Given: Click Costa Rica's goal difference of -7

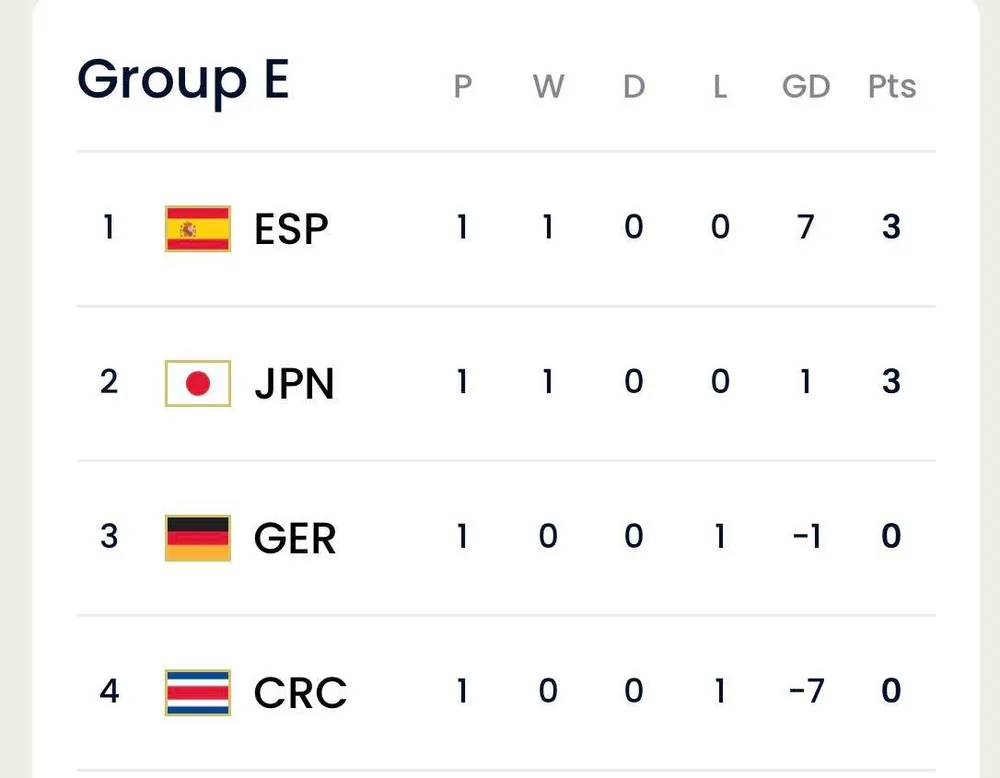Looking at the screenshot, I should click(805, 691).
